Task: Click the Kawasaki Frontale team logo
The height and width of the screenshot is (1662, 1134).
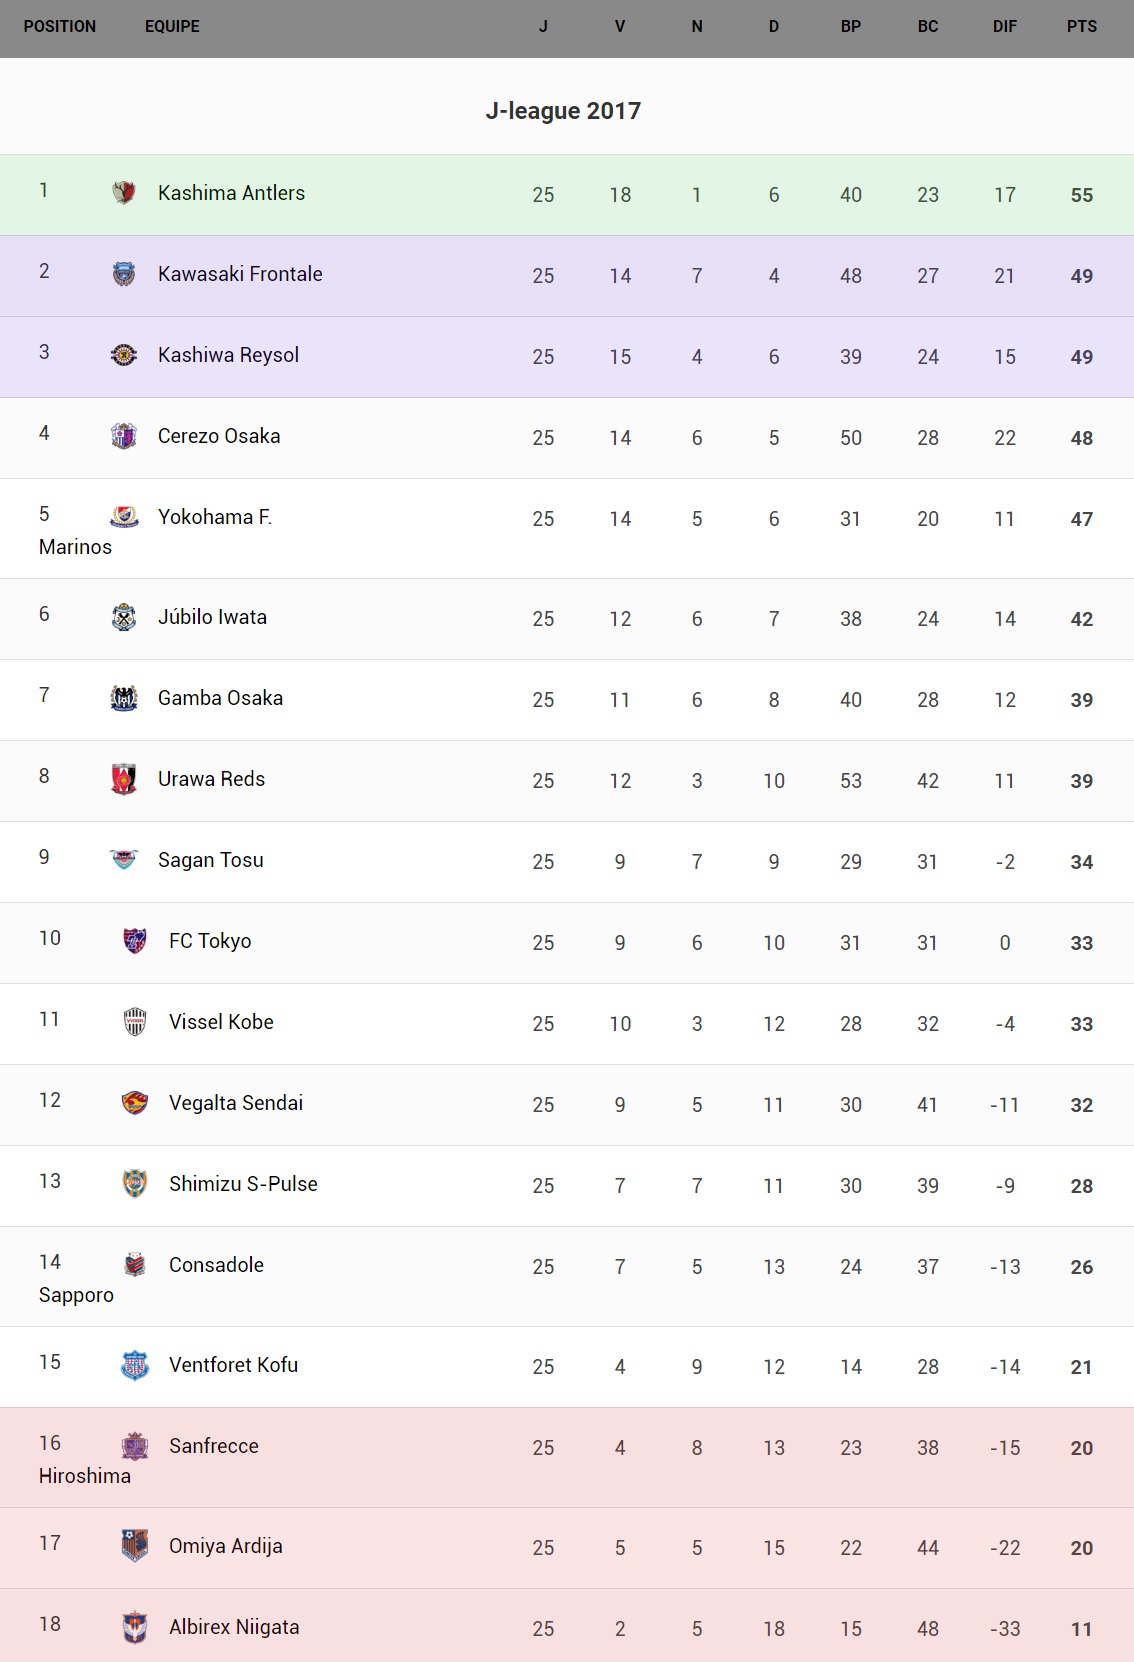Action: (x=124, y=273)
